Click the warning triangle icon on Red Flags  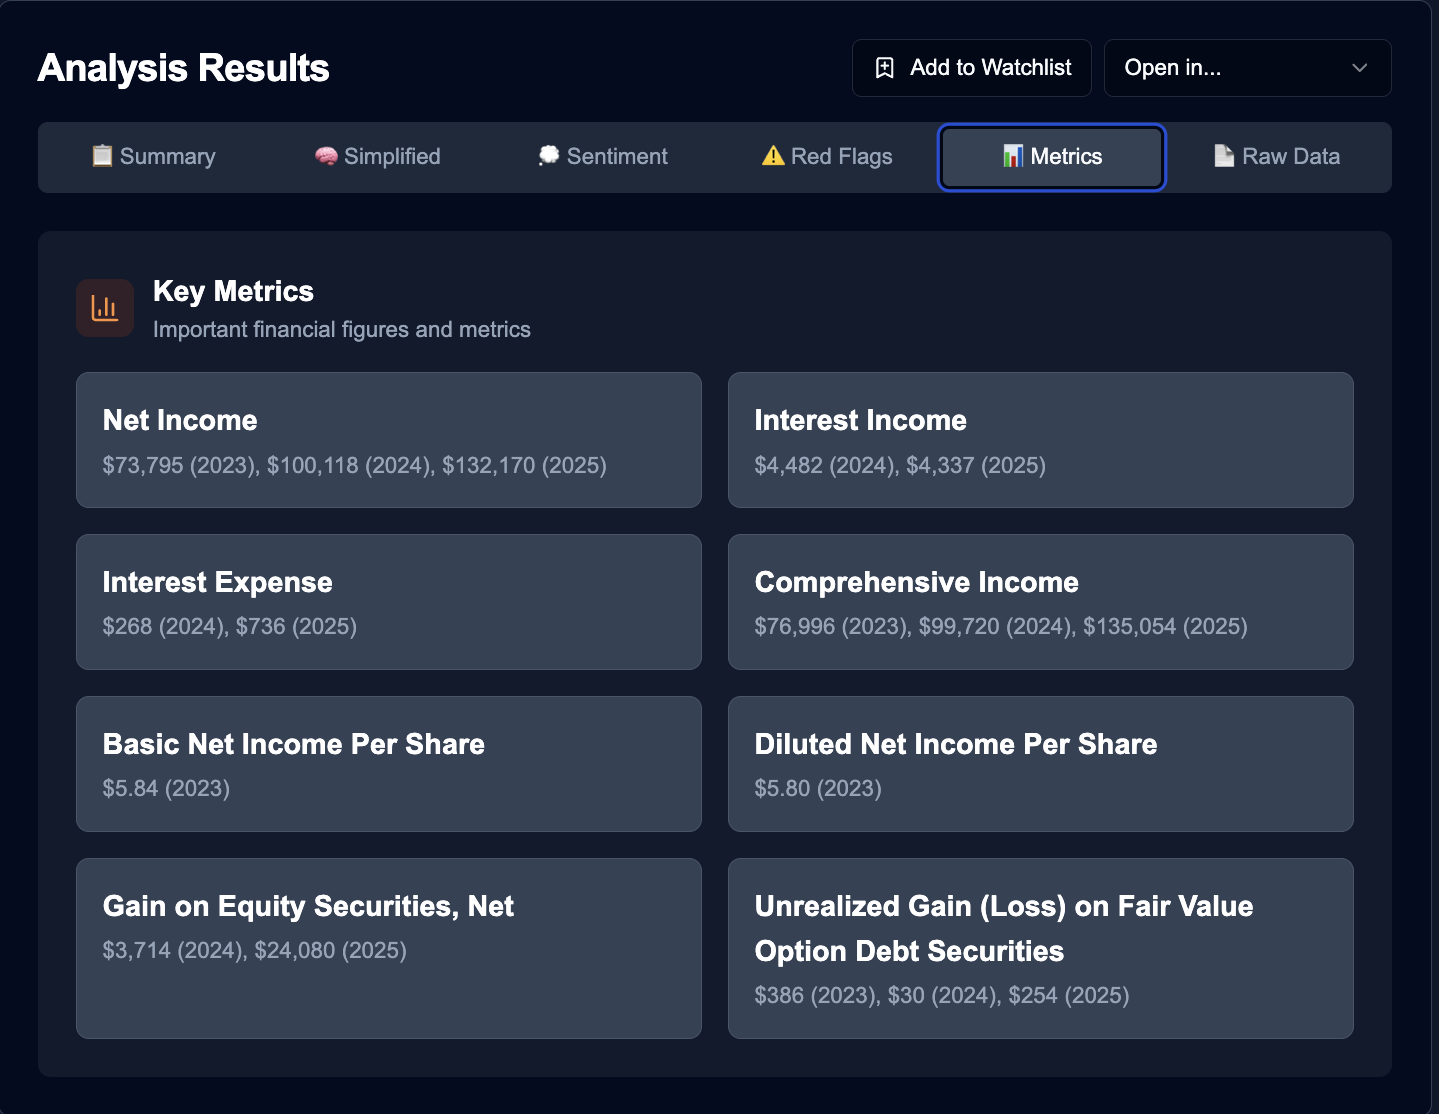click(770, 156)
